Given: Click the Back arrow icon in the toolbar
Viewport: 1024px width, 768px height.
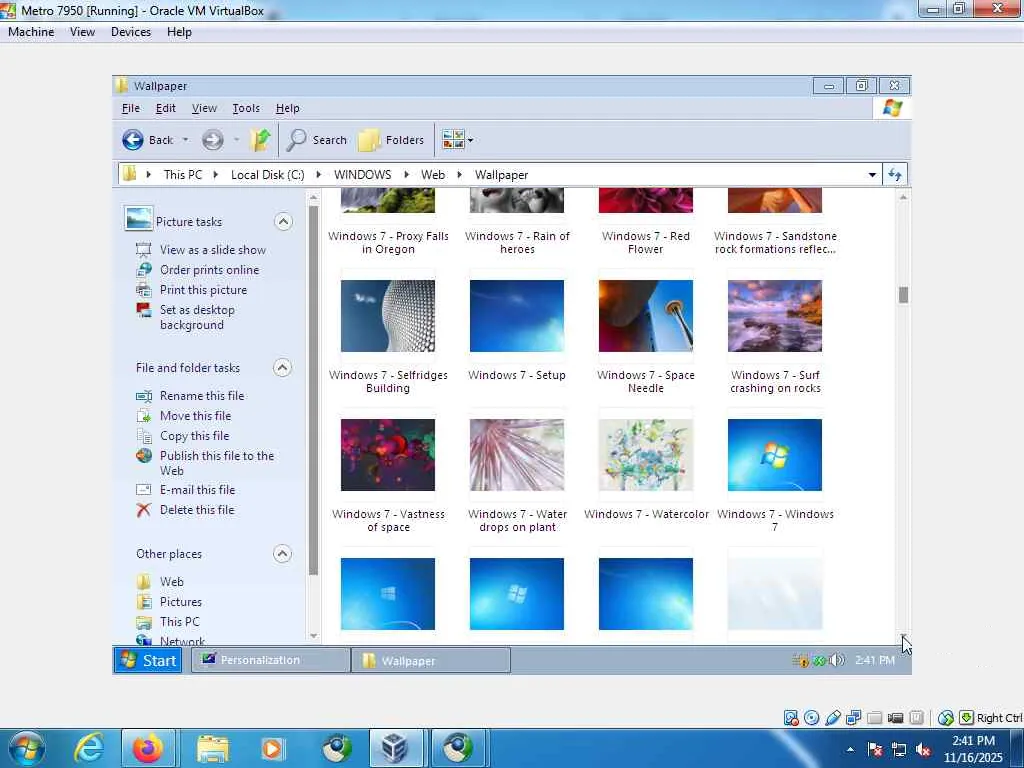Looking at the screenshot, I should [x=133, y=140].
